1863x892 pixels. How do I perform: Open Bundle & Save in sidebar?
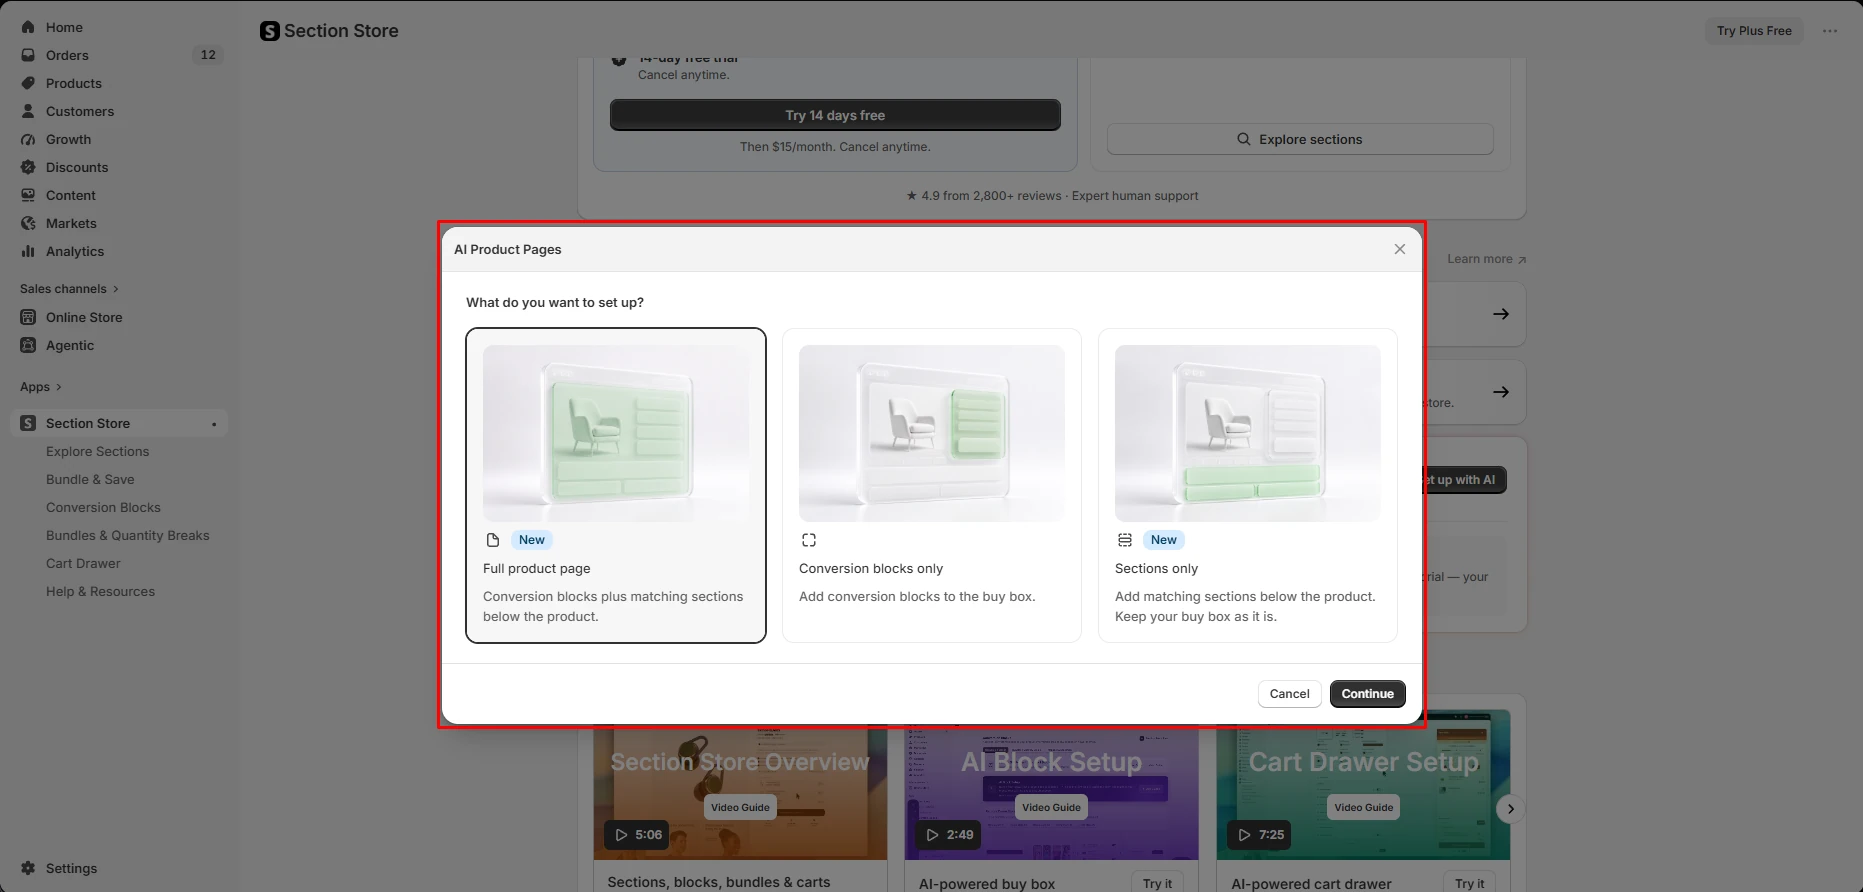(90, 479)
